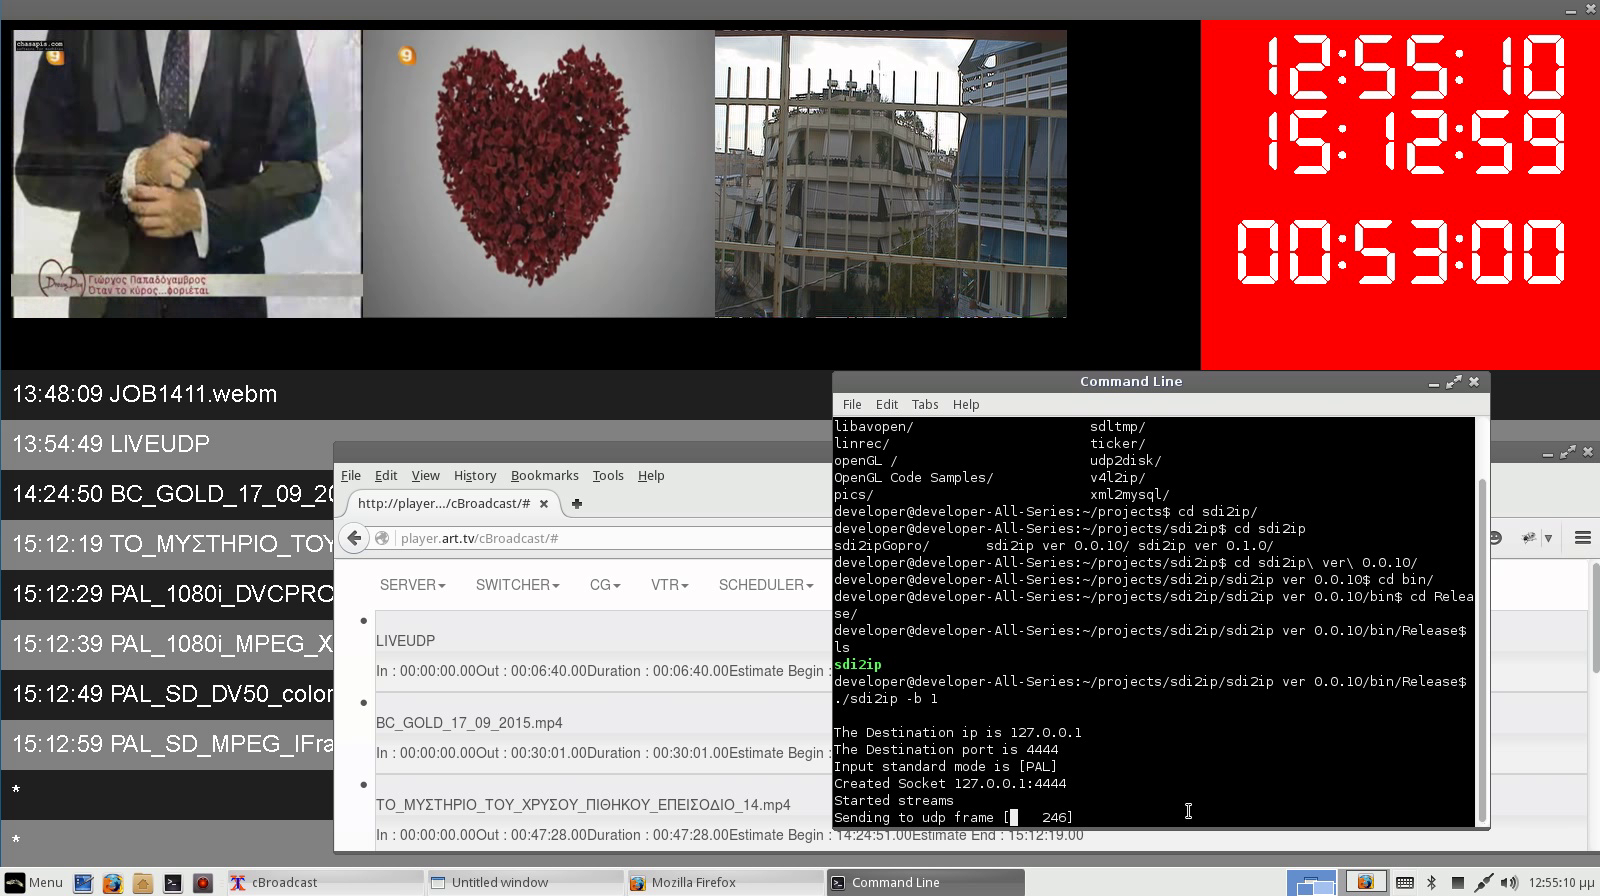Open Firefox View menu
The image size is (1600, 896).
(425, 475)
